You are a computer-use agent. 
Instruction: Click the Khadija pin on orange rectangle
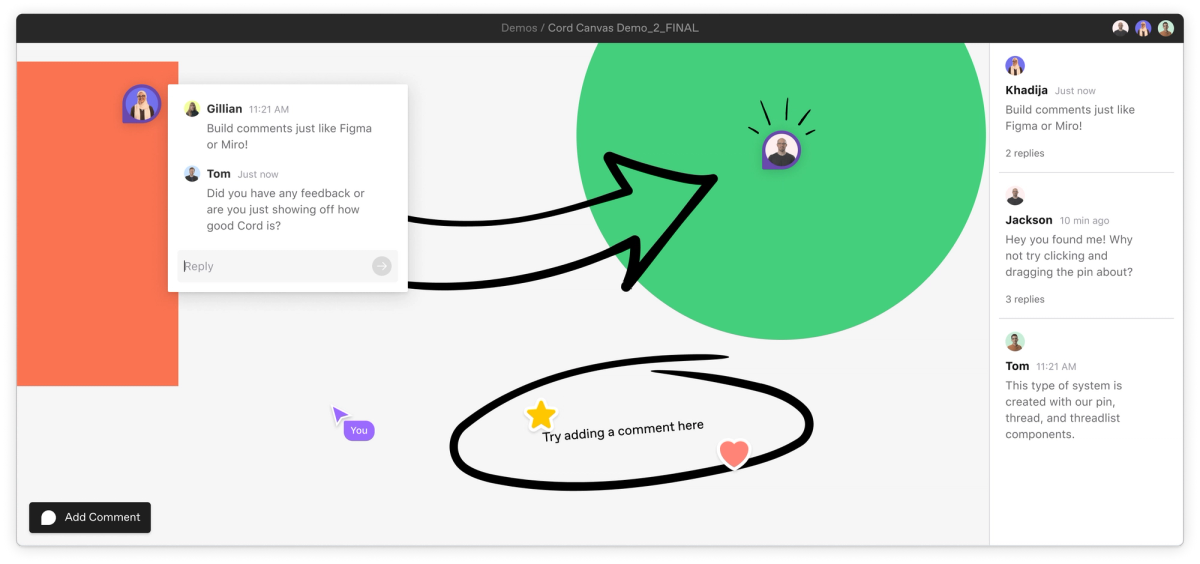141,104
